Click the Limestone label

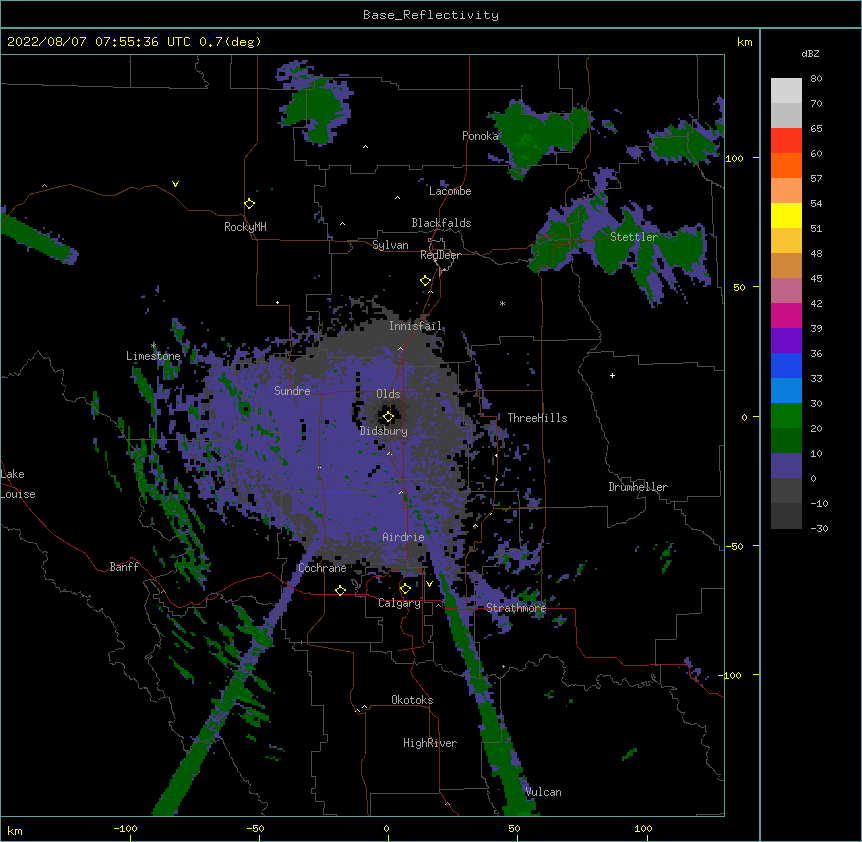point(153,356)
